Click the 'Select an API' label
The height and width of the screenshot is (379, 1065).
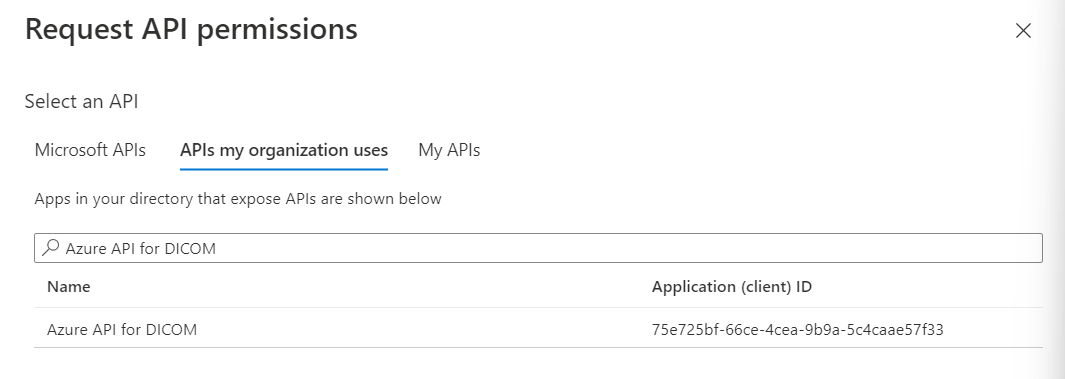82,101
